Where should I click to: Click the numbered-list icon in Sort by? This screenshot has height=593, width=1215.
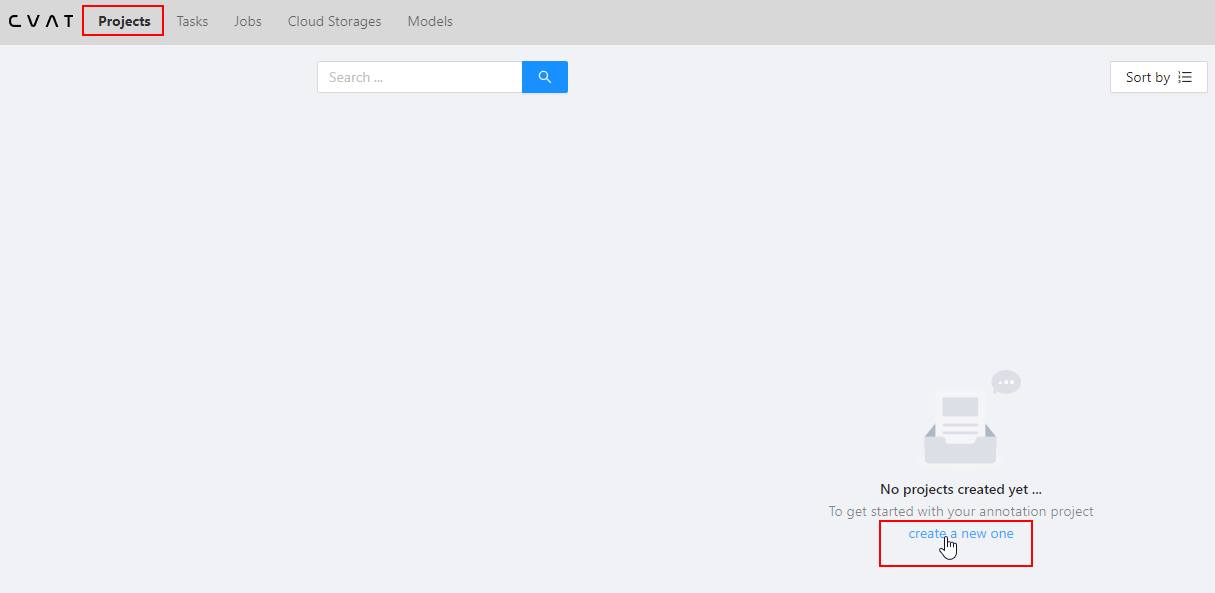[1185, 76]
